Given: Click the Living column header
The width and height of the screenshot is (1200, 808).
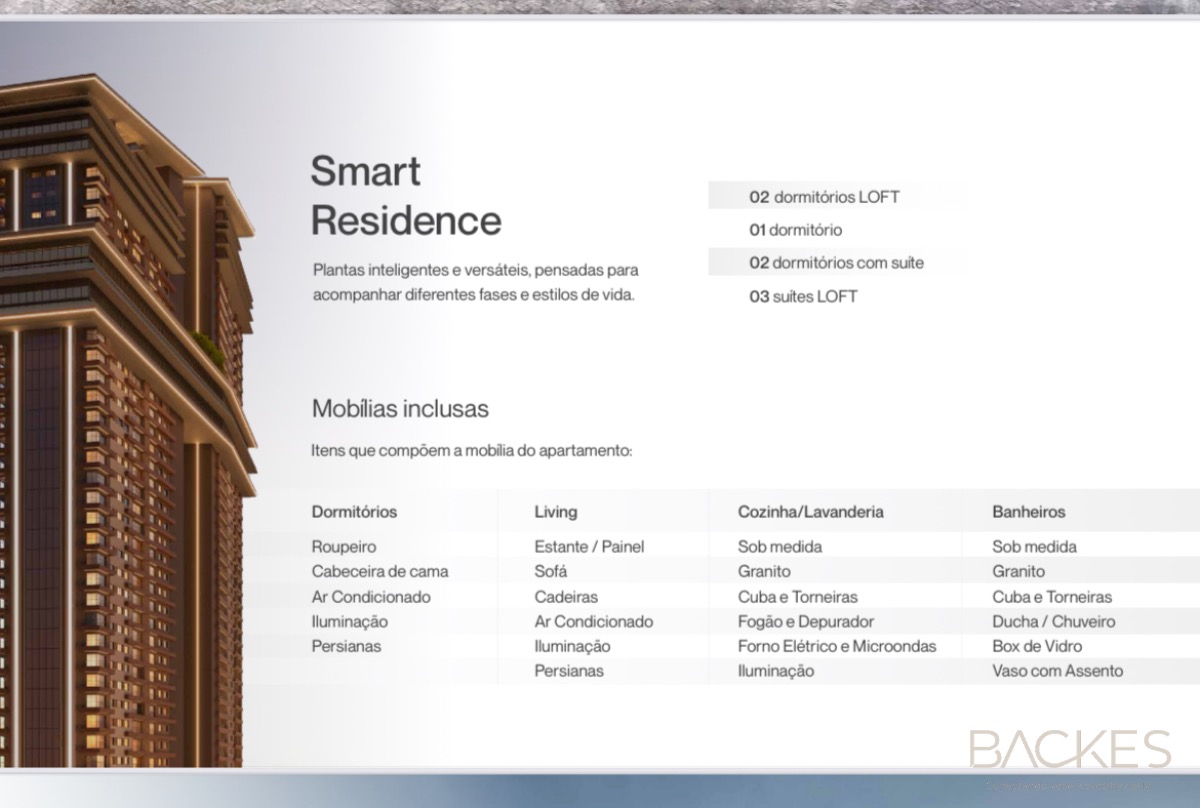Looking at the screenshot, I should point(555,512).
